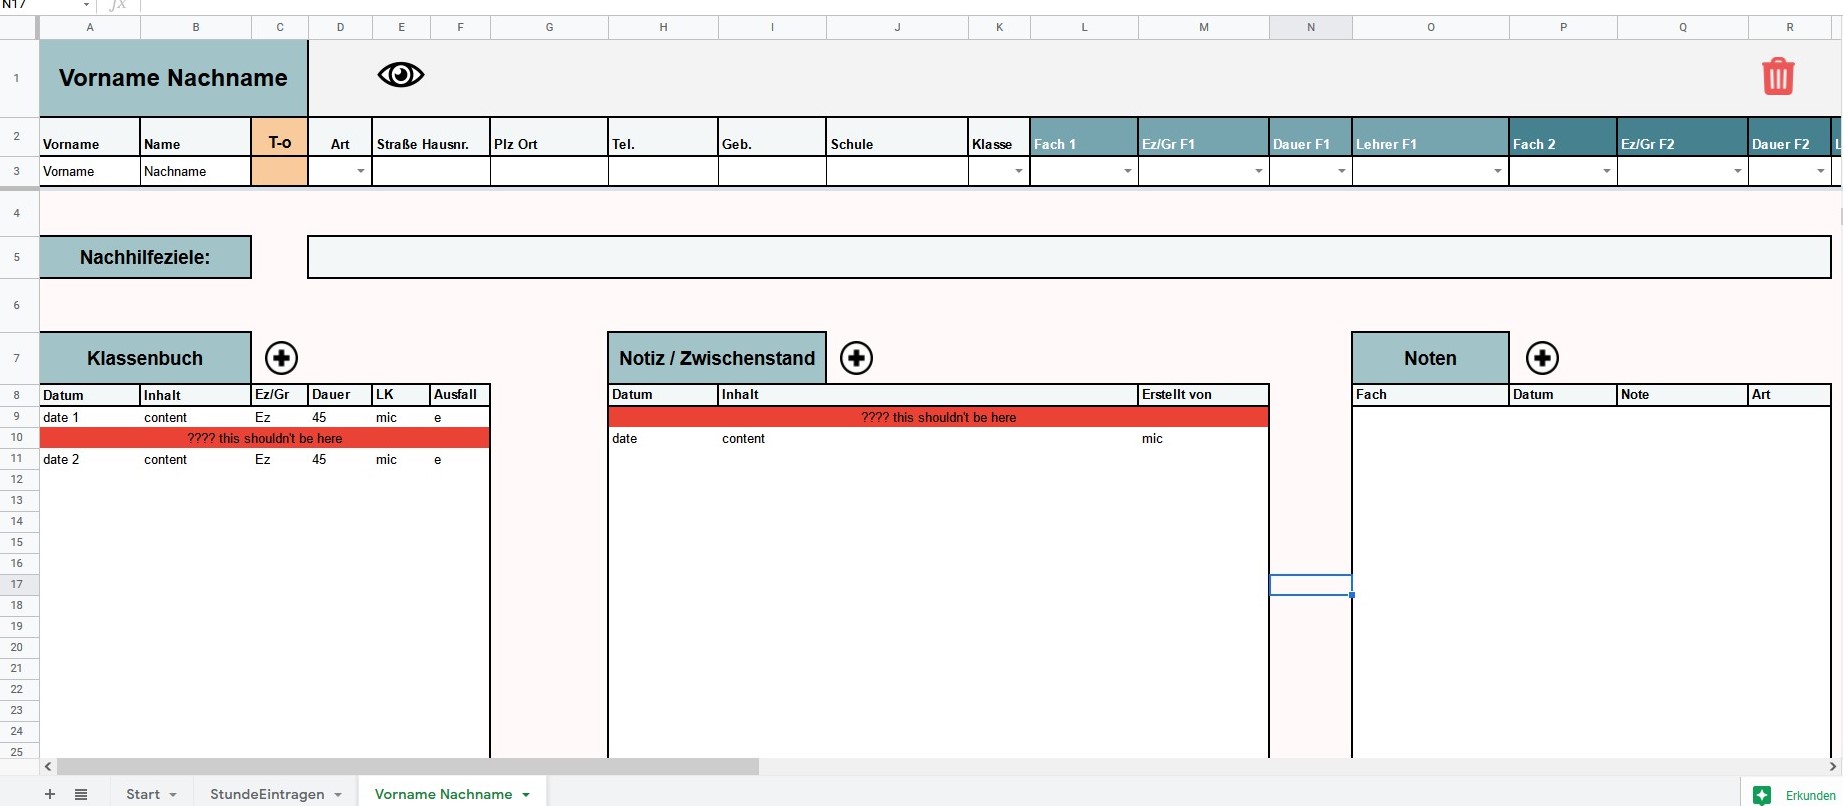Open the Vorname Nachname tab menu arrow
This screenshot has width=1843, height=806.
coord(526,795)
